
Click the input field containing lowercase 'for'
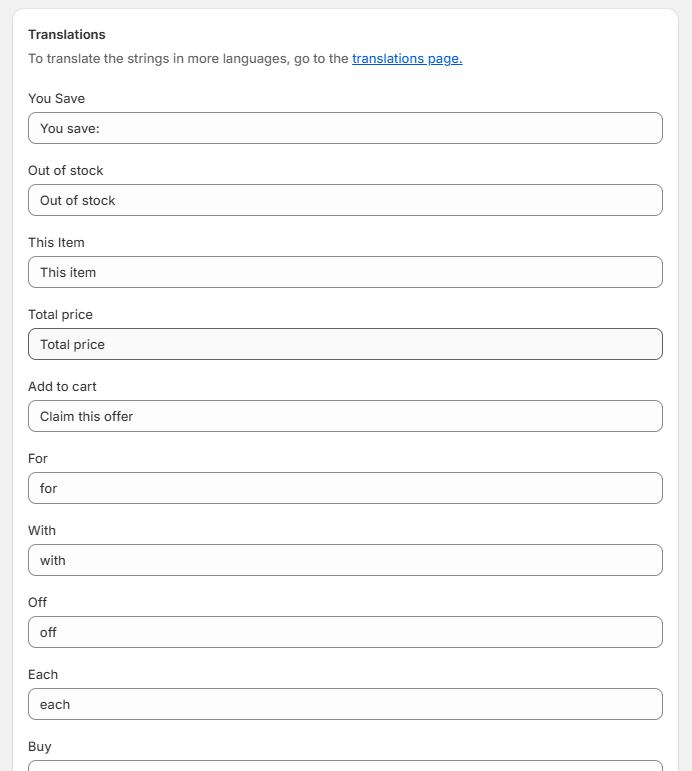[345, 488]
